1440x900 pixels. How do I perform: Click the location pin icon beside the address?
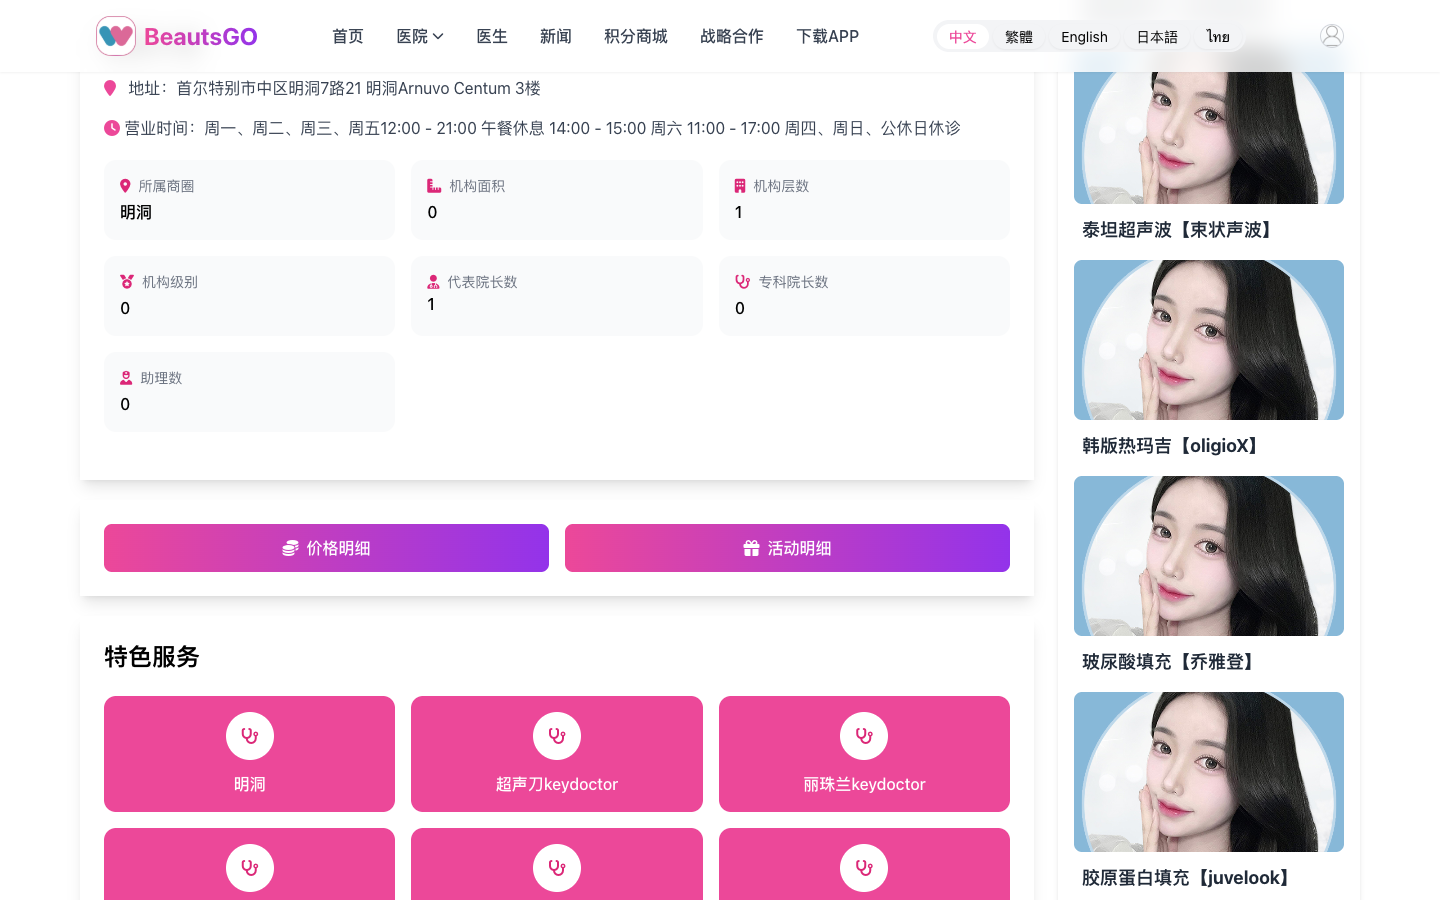[110, 88]
